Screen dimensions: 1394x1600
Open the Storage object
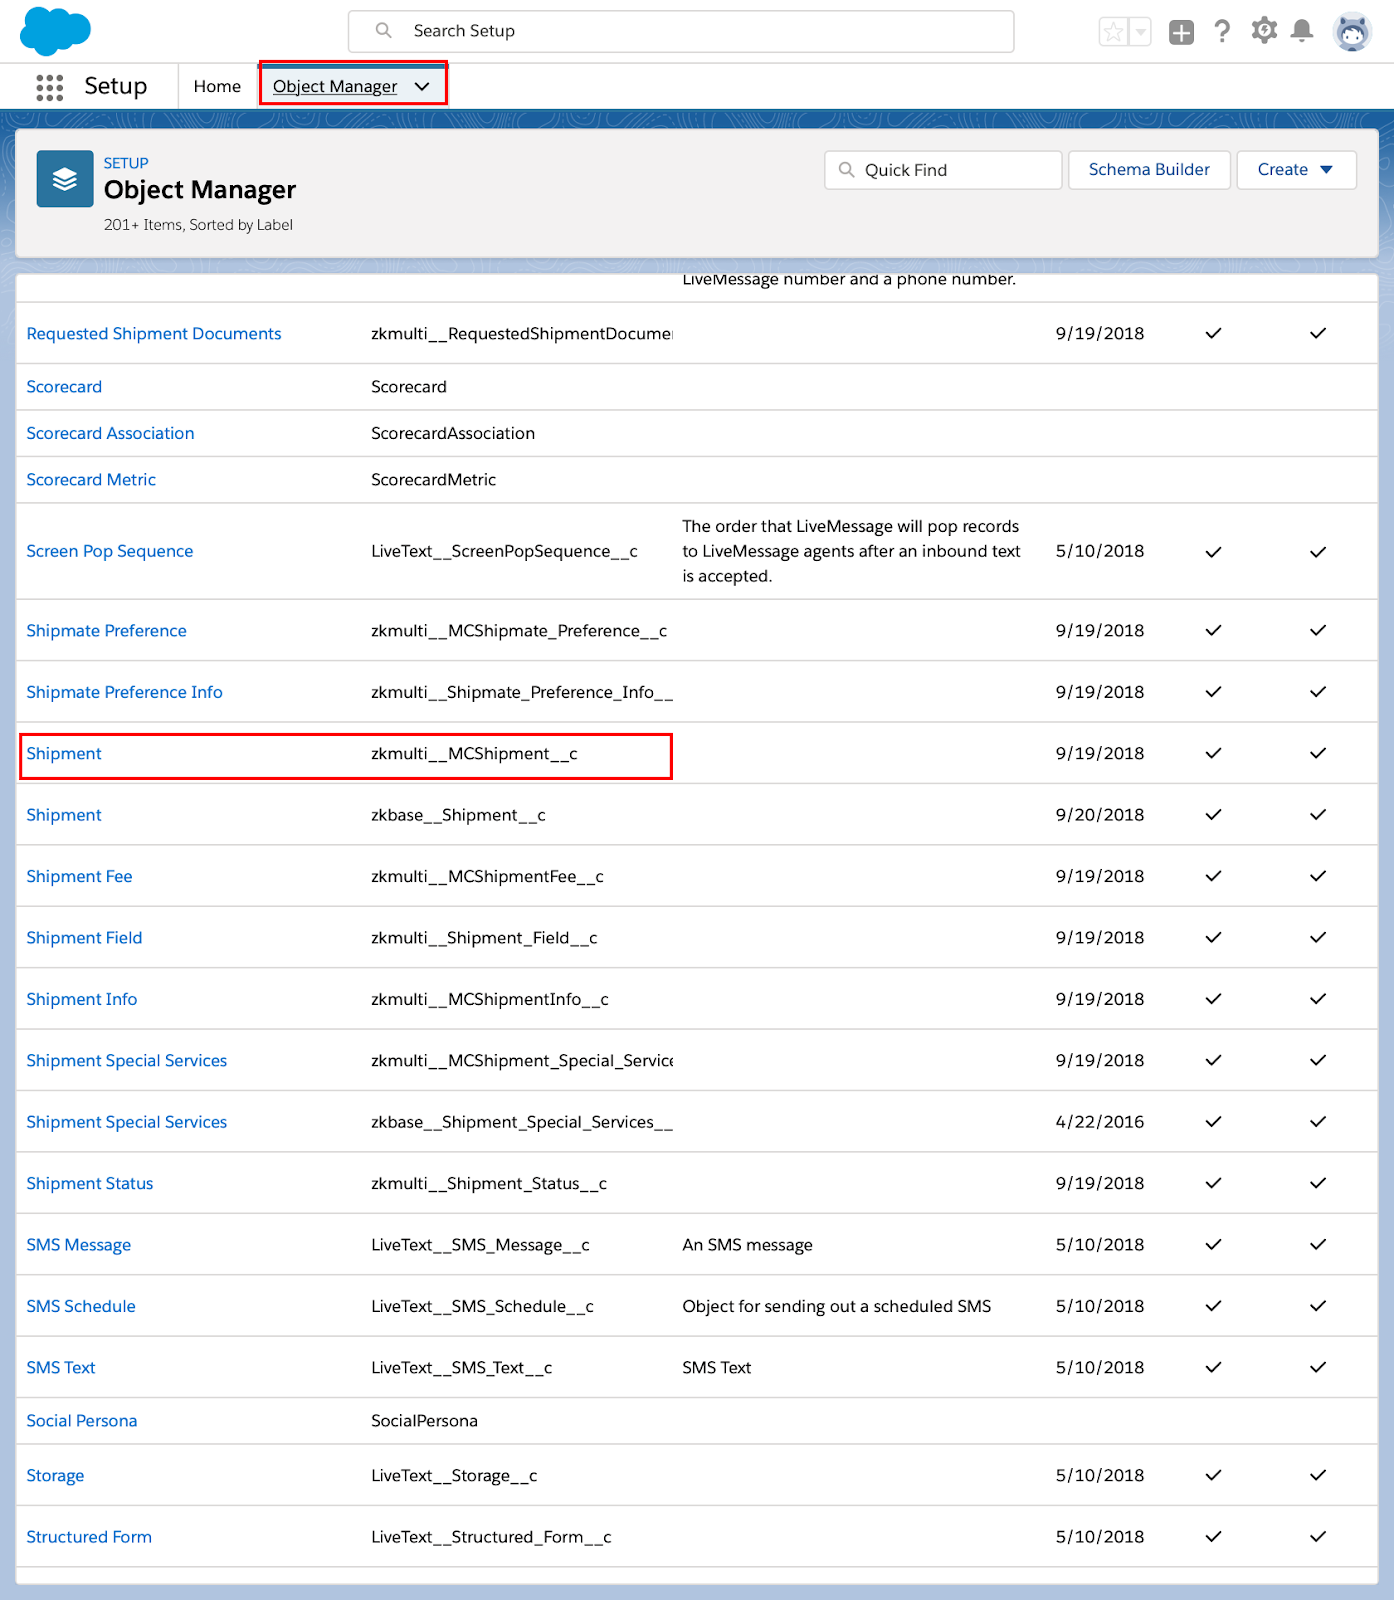[x=55, y=1476]
